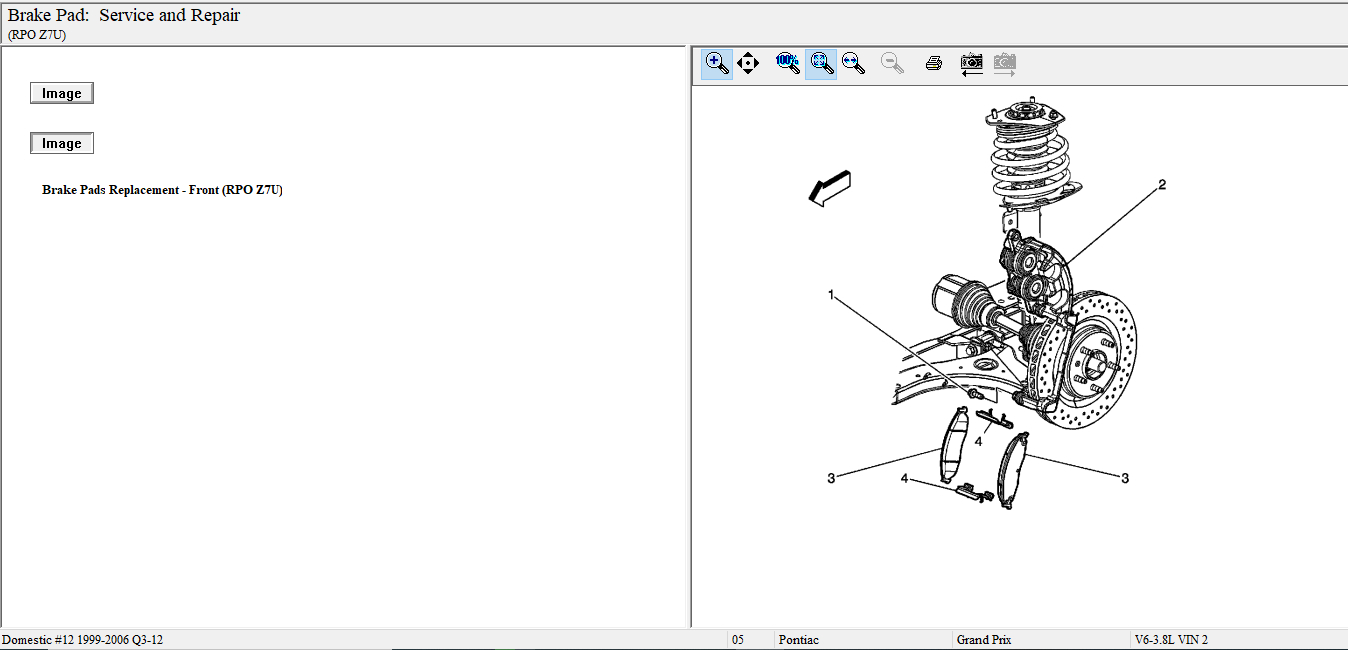The image size is (1348, 650).
Task: Click the 'Brake Pad: Service and Repair' title
Action: point(124,15)
